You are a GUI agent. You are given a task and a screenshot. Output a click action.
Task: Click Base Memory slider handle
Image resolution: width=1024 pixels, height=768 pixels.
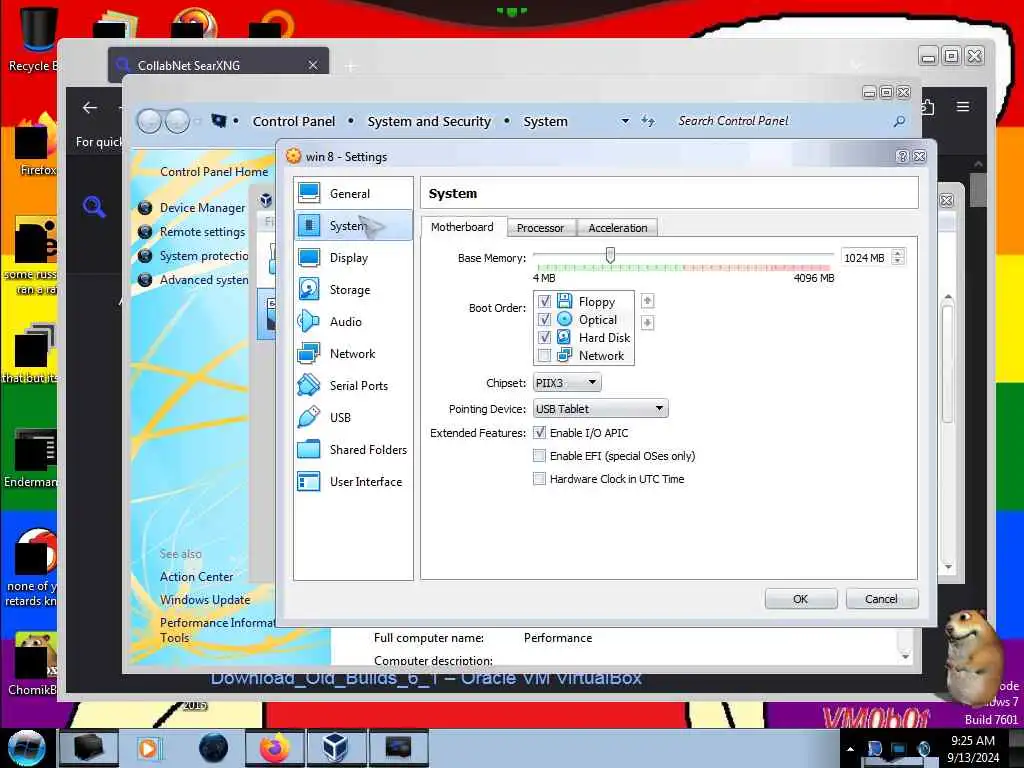coord(610,255)
